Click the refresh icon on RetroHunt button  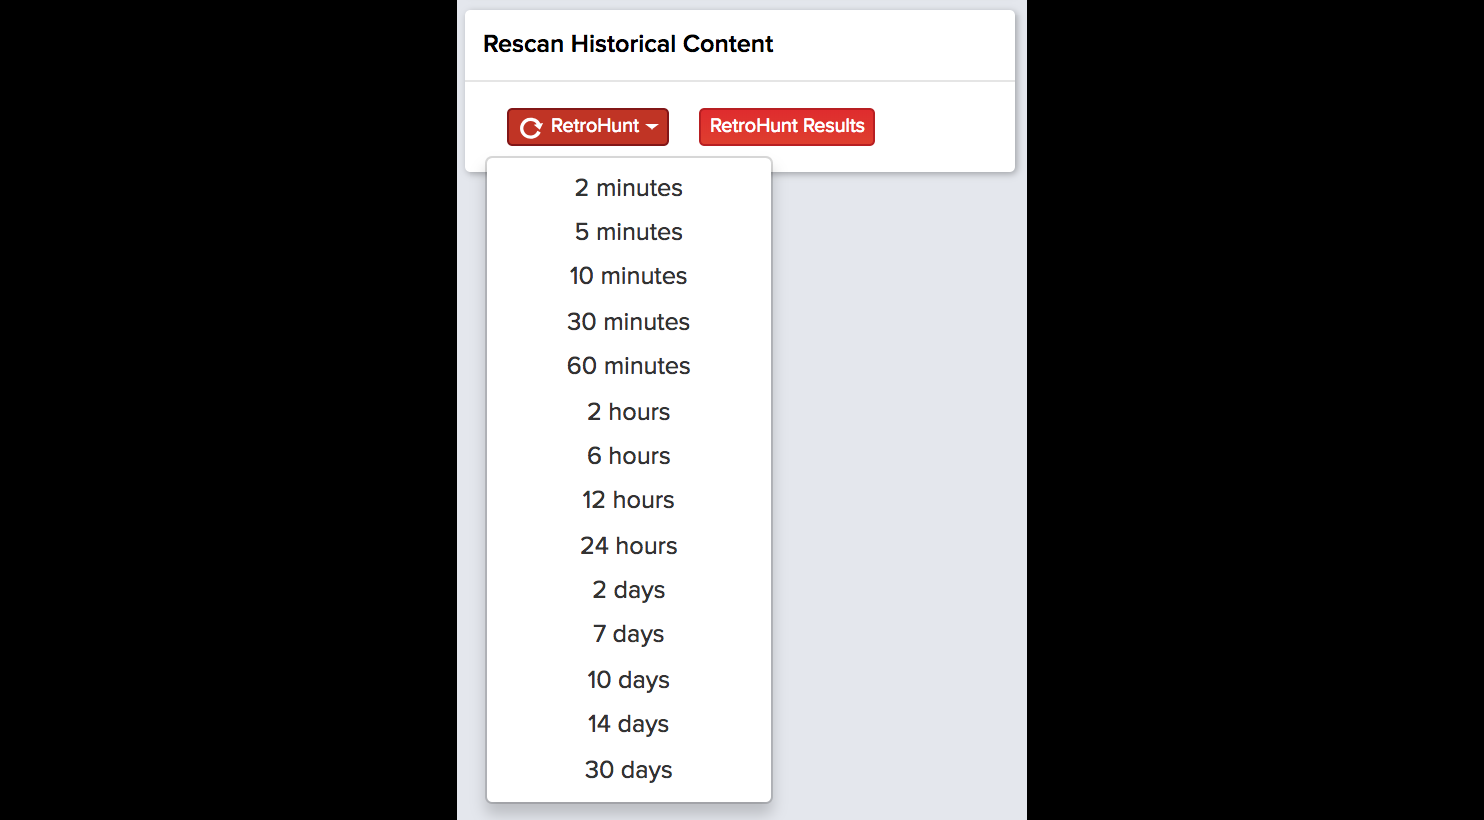click(x=531, y=127)
